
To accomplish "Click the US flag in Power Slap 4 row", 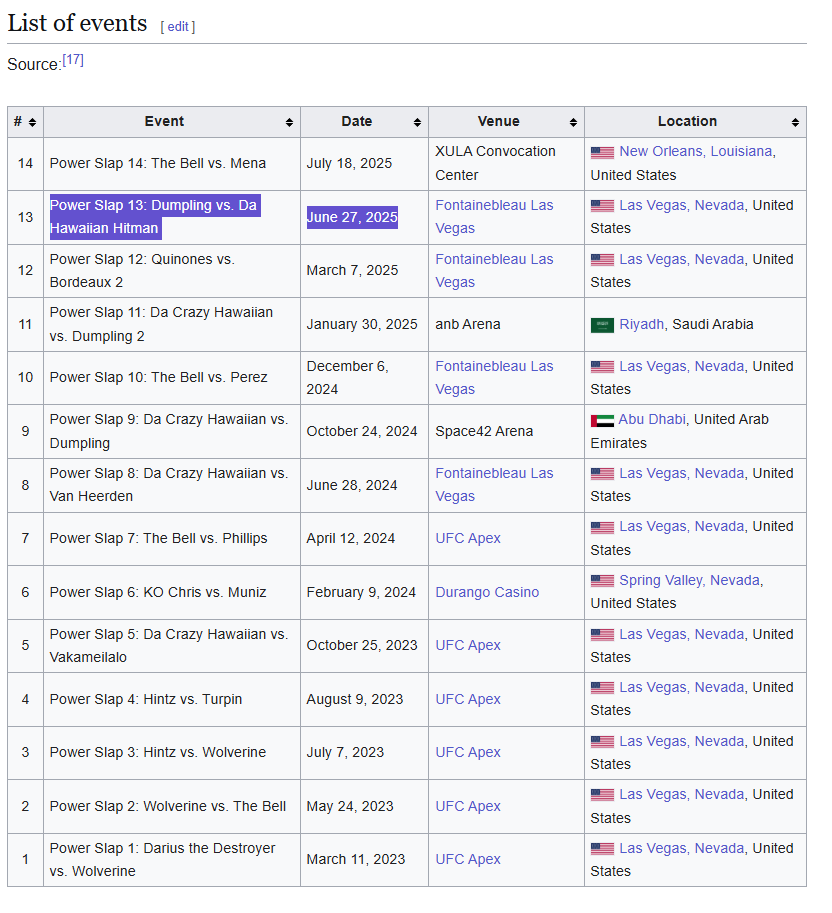I will pos(602,688).
